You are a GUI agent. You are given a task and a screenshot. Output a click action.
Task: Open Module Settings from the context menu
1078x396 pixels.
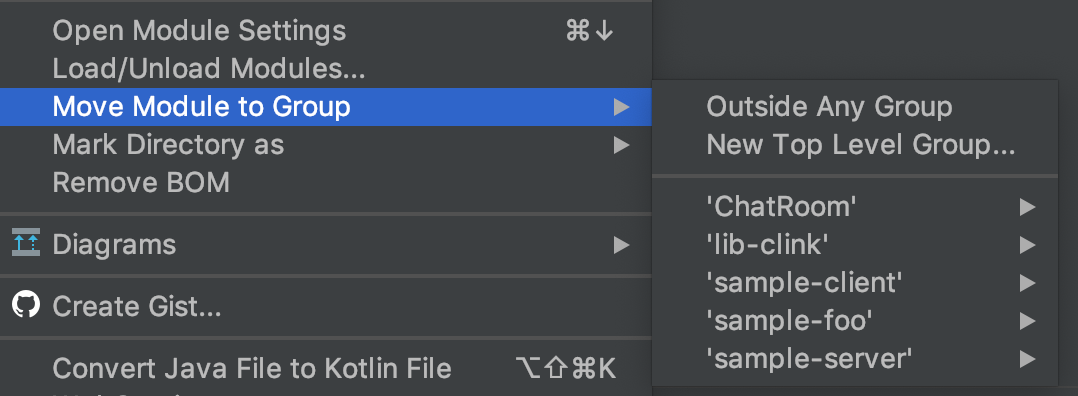(x=326, y=31)
